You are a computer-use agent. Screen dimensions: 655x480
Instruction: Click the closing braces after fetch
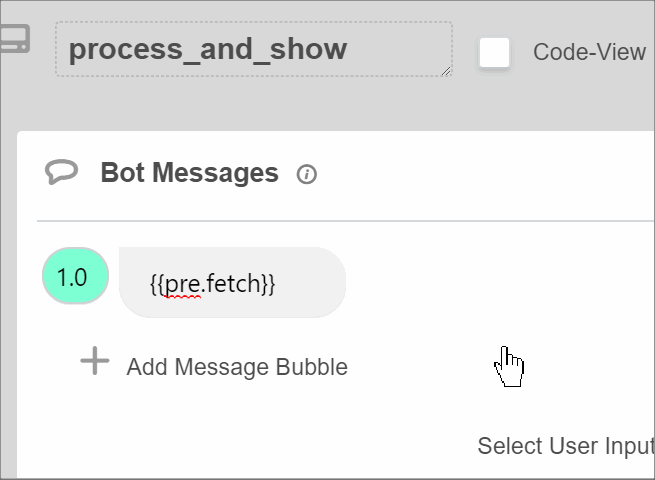(x=269, y=284)
